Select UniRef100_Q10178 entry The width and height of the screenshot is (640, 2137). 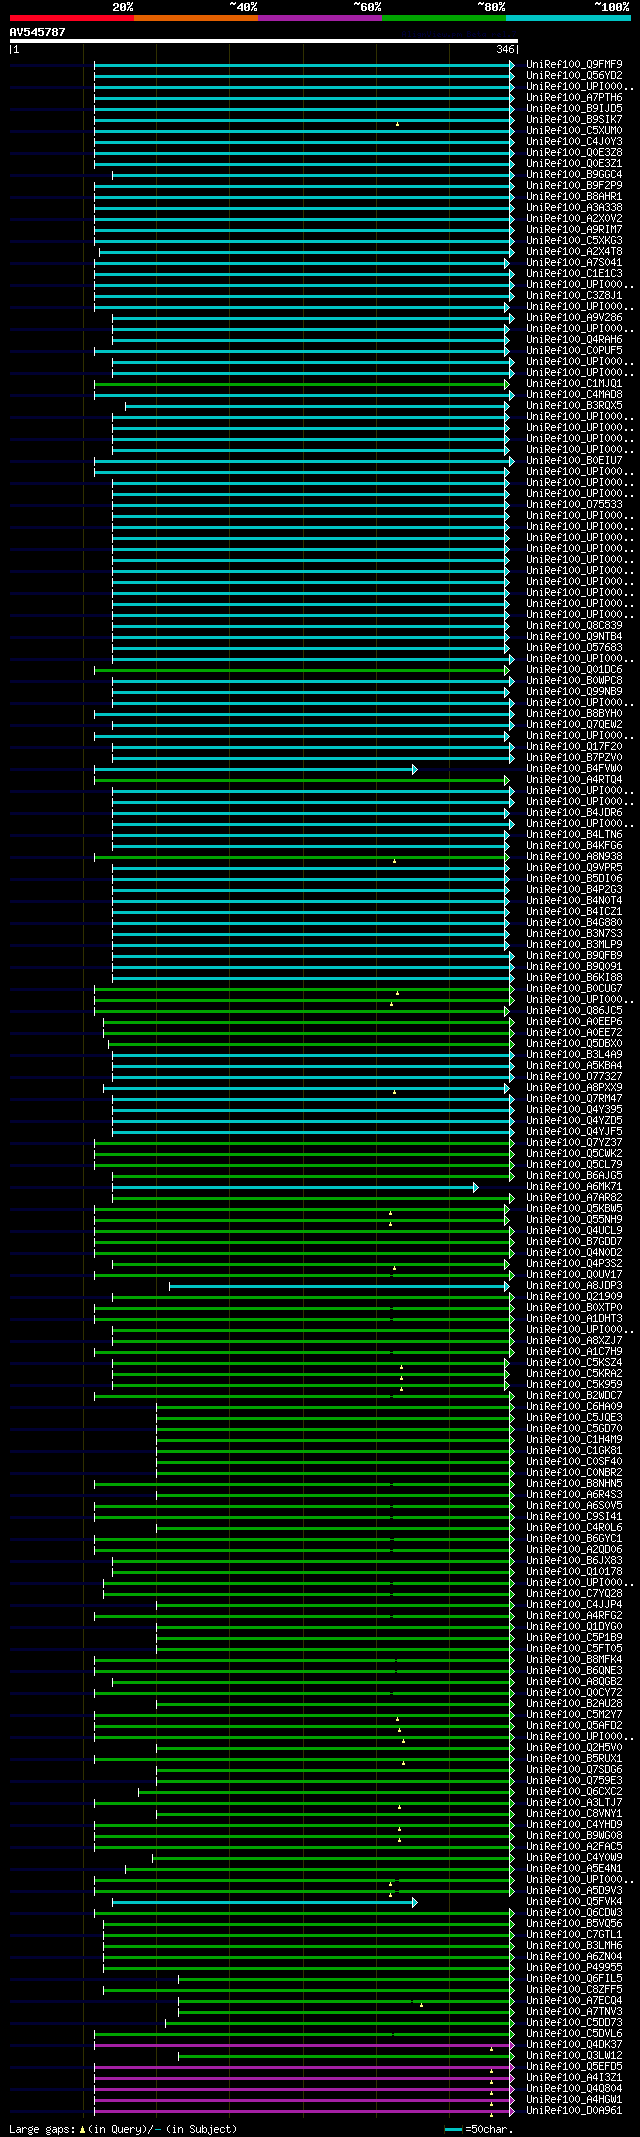pyautogui.click(x=574, y=1571)
